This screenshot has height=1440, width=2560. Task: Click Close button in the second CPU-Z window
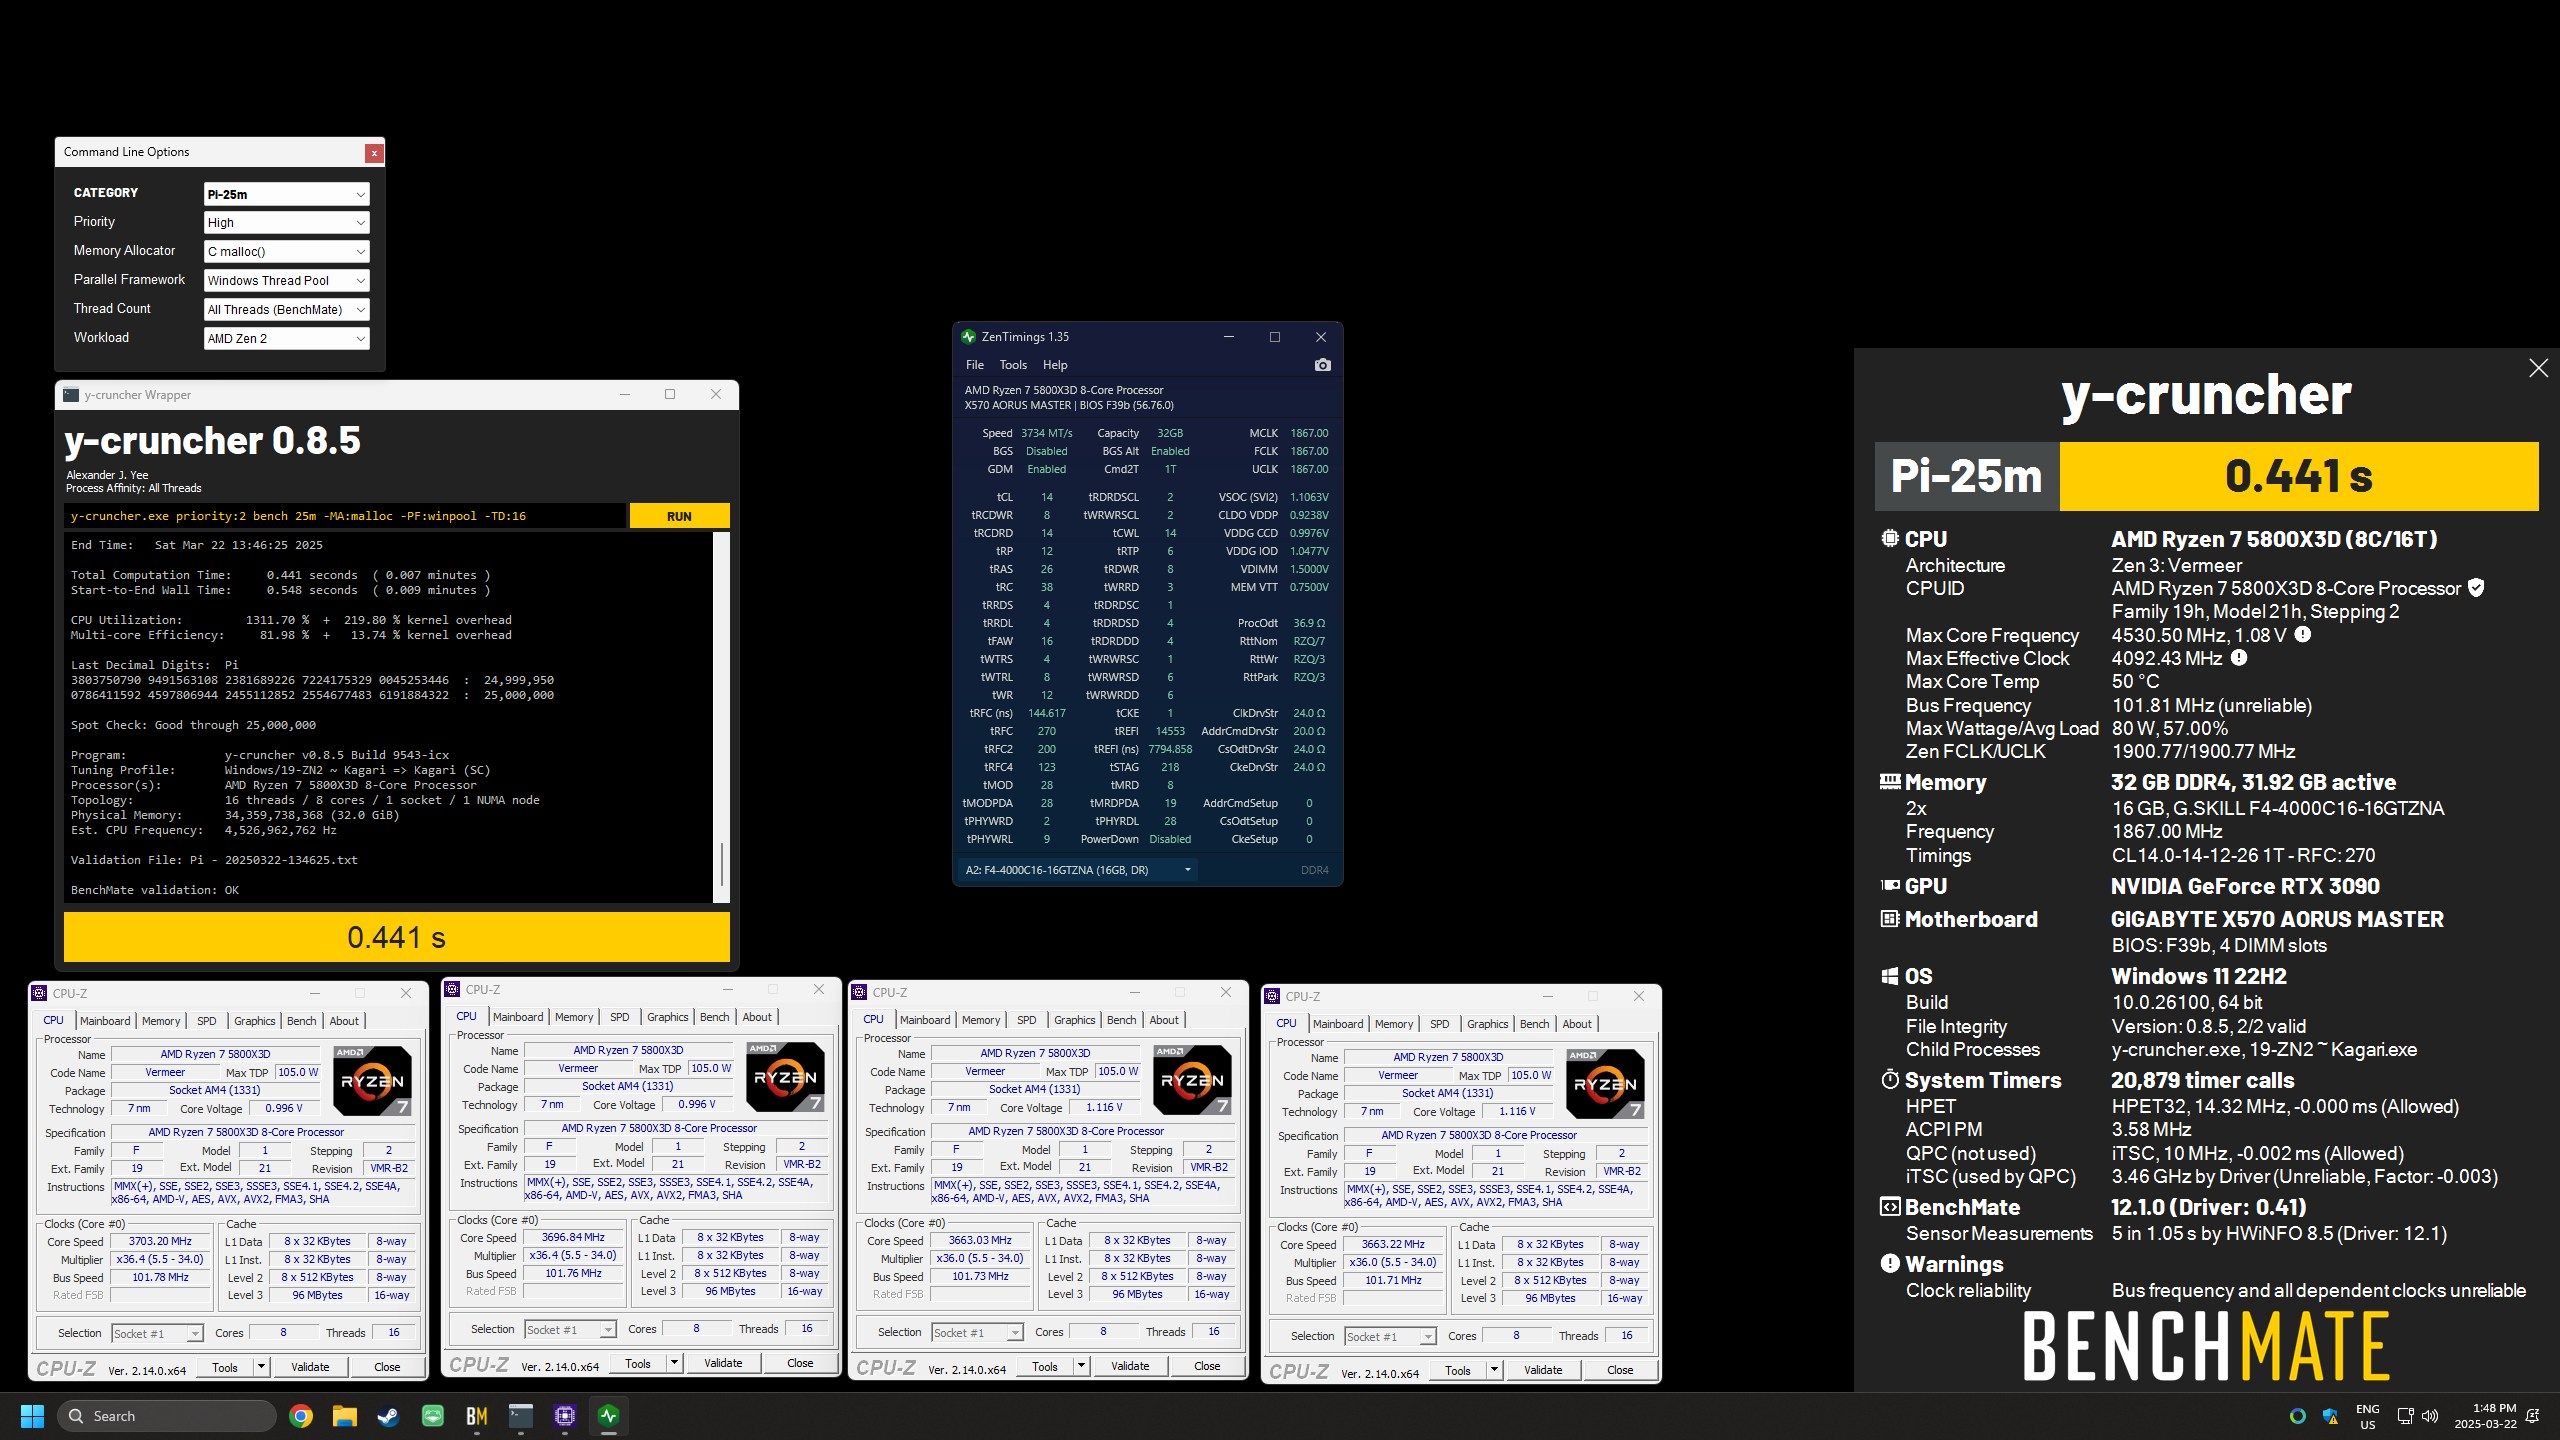click(x=800, y=1363)
